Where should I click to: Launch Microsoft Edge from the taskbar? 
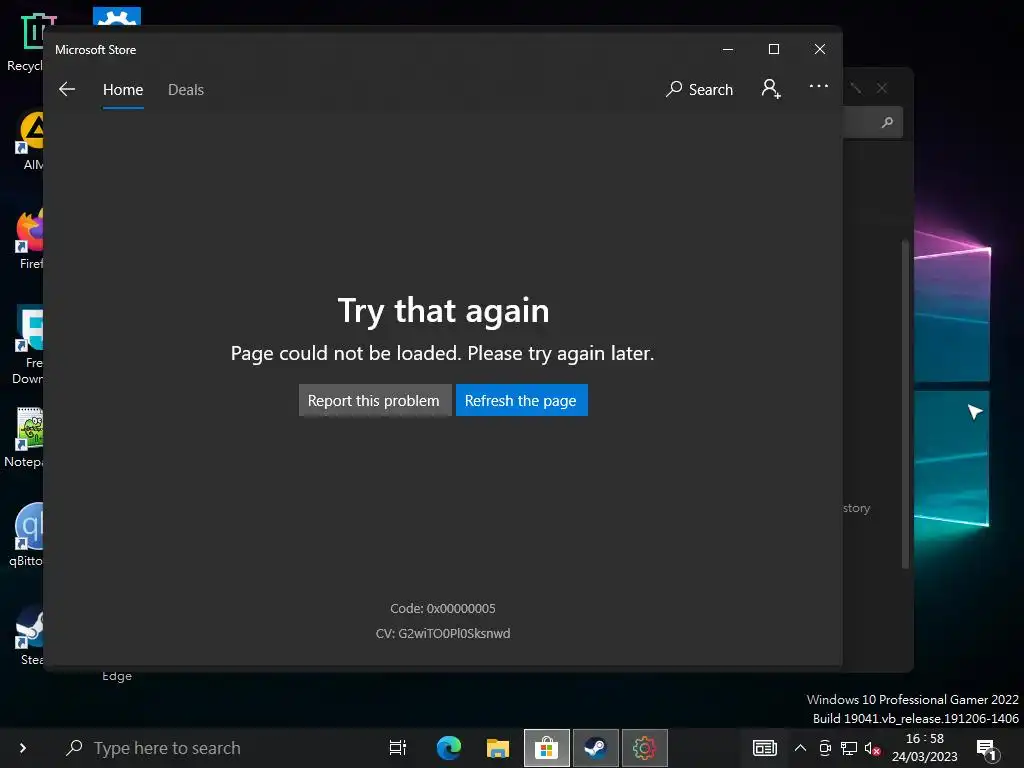click(449, 748)
